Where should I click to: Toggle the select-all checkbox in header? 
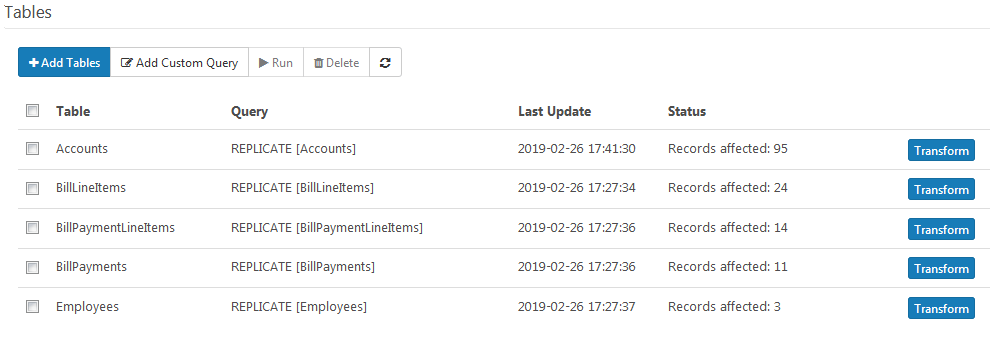point(32,111)
